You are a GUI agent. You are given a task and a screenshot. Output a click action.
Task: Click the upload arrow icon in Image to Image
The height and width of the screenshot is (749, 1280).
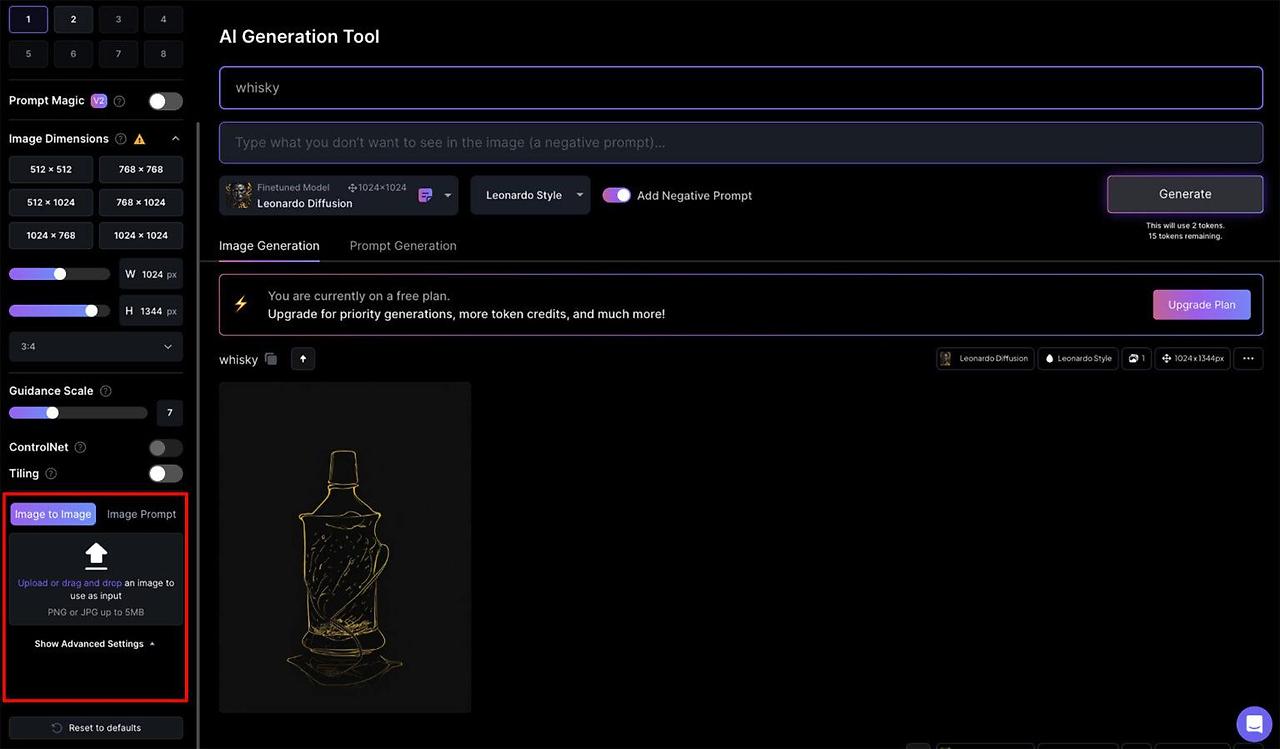96,555
